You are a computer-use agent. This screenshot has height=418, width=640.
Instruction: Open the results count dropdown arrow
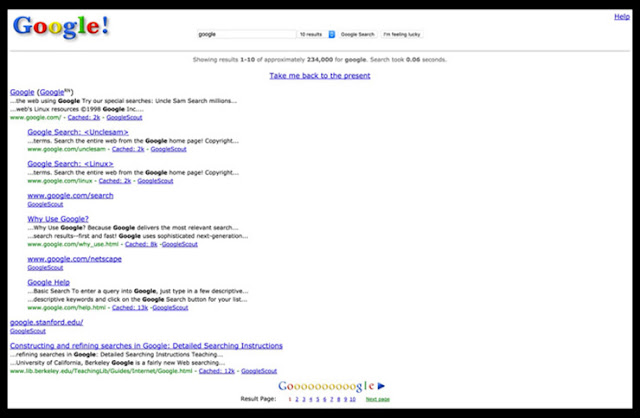pos(332,34)
